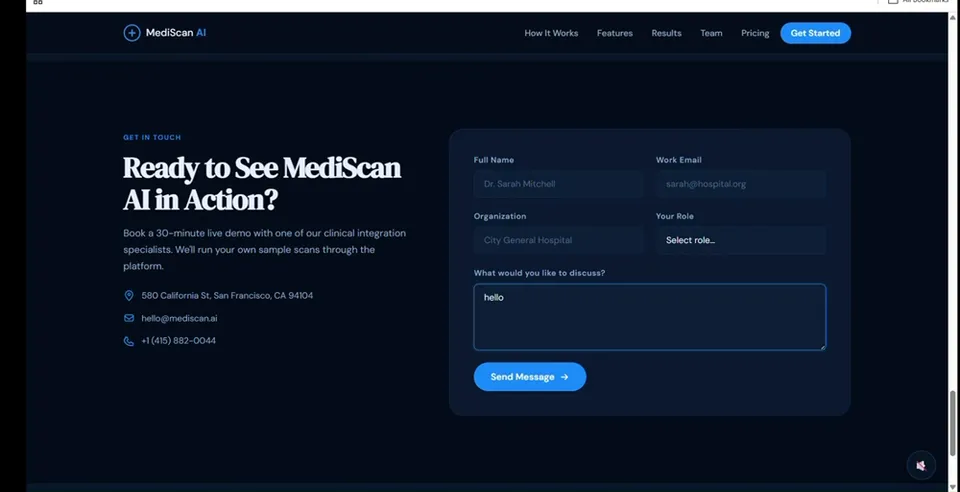The width and height of the screenshot is (960, 492).
Task: Submit form with Send Message button
Action: click(530, 377)
